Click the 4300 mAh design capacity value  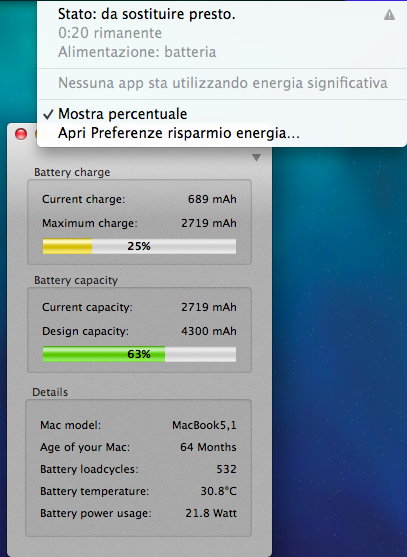(209, 331)
